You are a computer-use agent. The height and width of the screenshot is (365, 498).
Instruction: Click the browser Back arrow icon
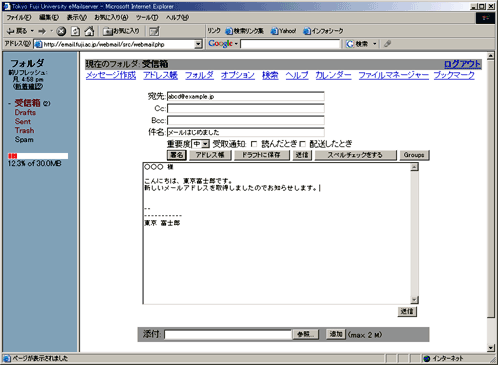click(x=11, y=31)
